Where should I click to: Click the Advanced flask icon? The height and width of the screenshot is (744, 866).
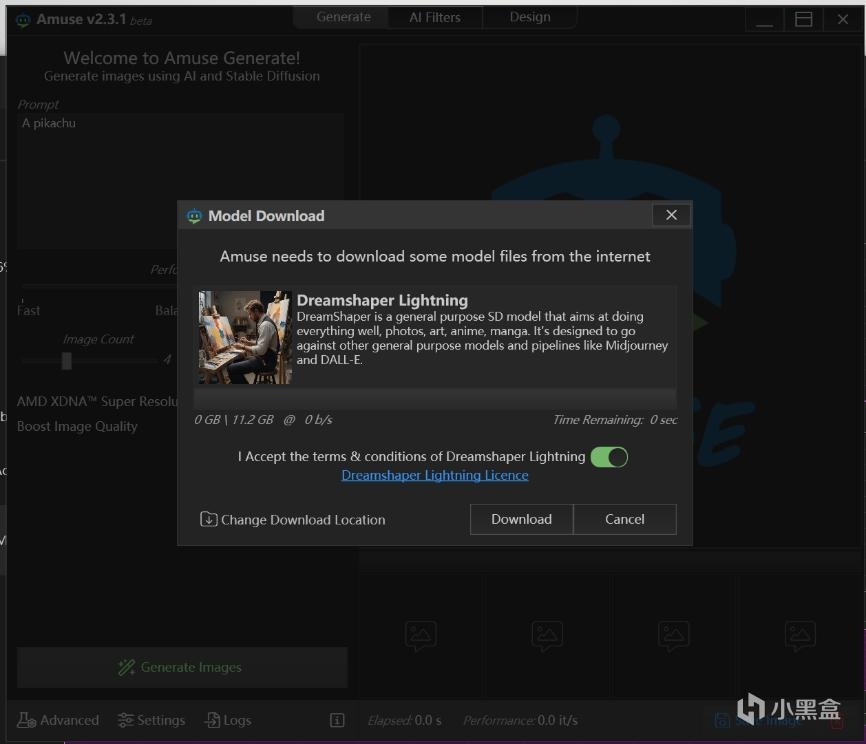click(26, 720)
